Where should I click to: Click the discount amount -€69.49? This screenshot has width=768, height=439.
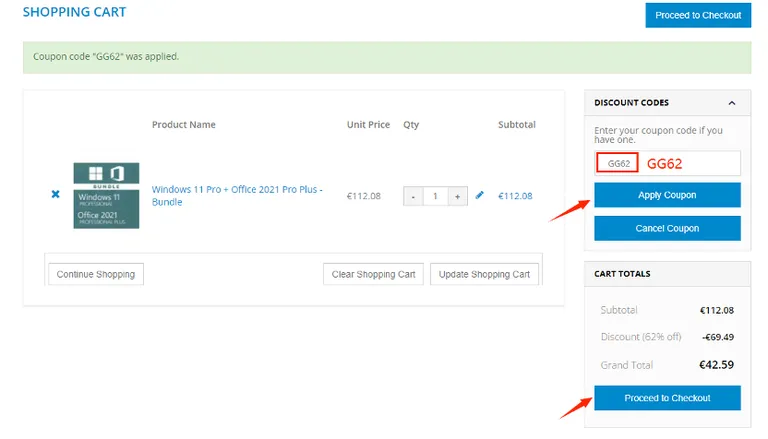pyautogui.click(x=718, y=337)
